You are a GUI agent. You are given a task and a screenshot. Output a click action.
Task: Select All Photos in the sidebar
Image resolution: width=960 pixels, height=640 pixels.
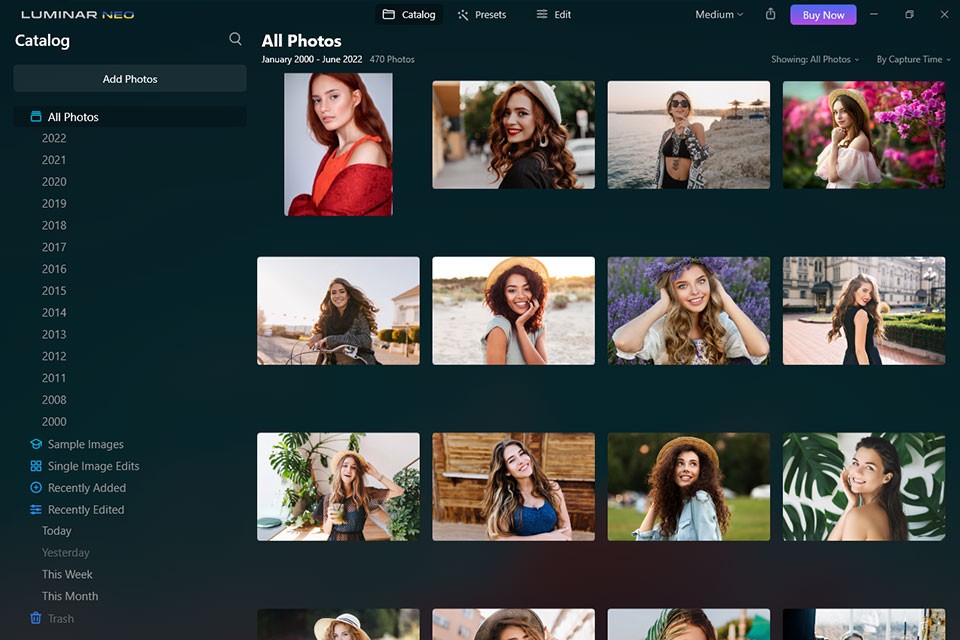point(130,116)
